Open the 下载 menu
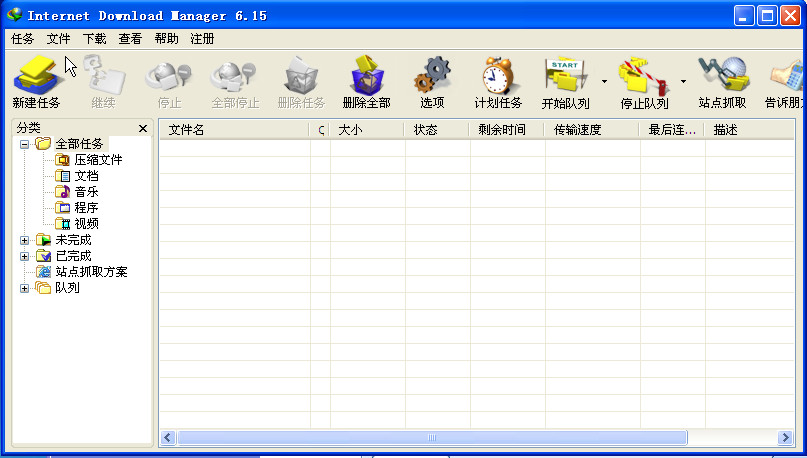 pyautogui.click(x=95, y=39)
